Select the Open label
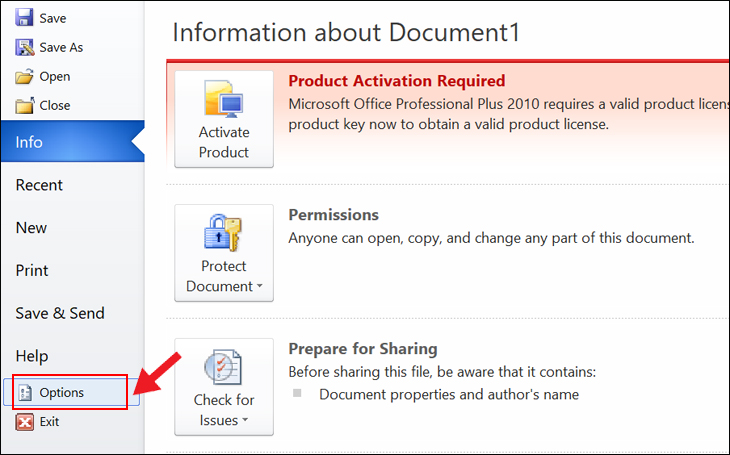The height and width of the screenshot is (455, 730). [x=55, y=76]
